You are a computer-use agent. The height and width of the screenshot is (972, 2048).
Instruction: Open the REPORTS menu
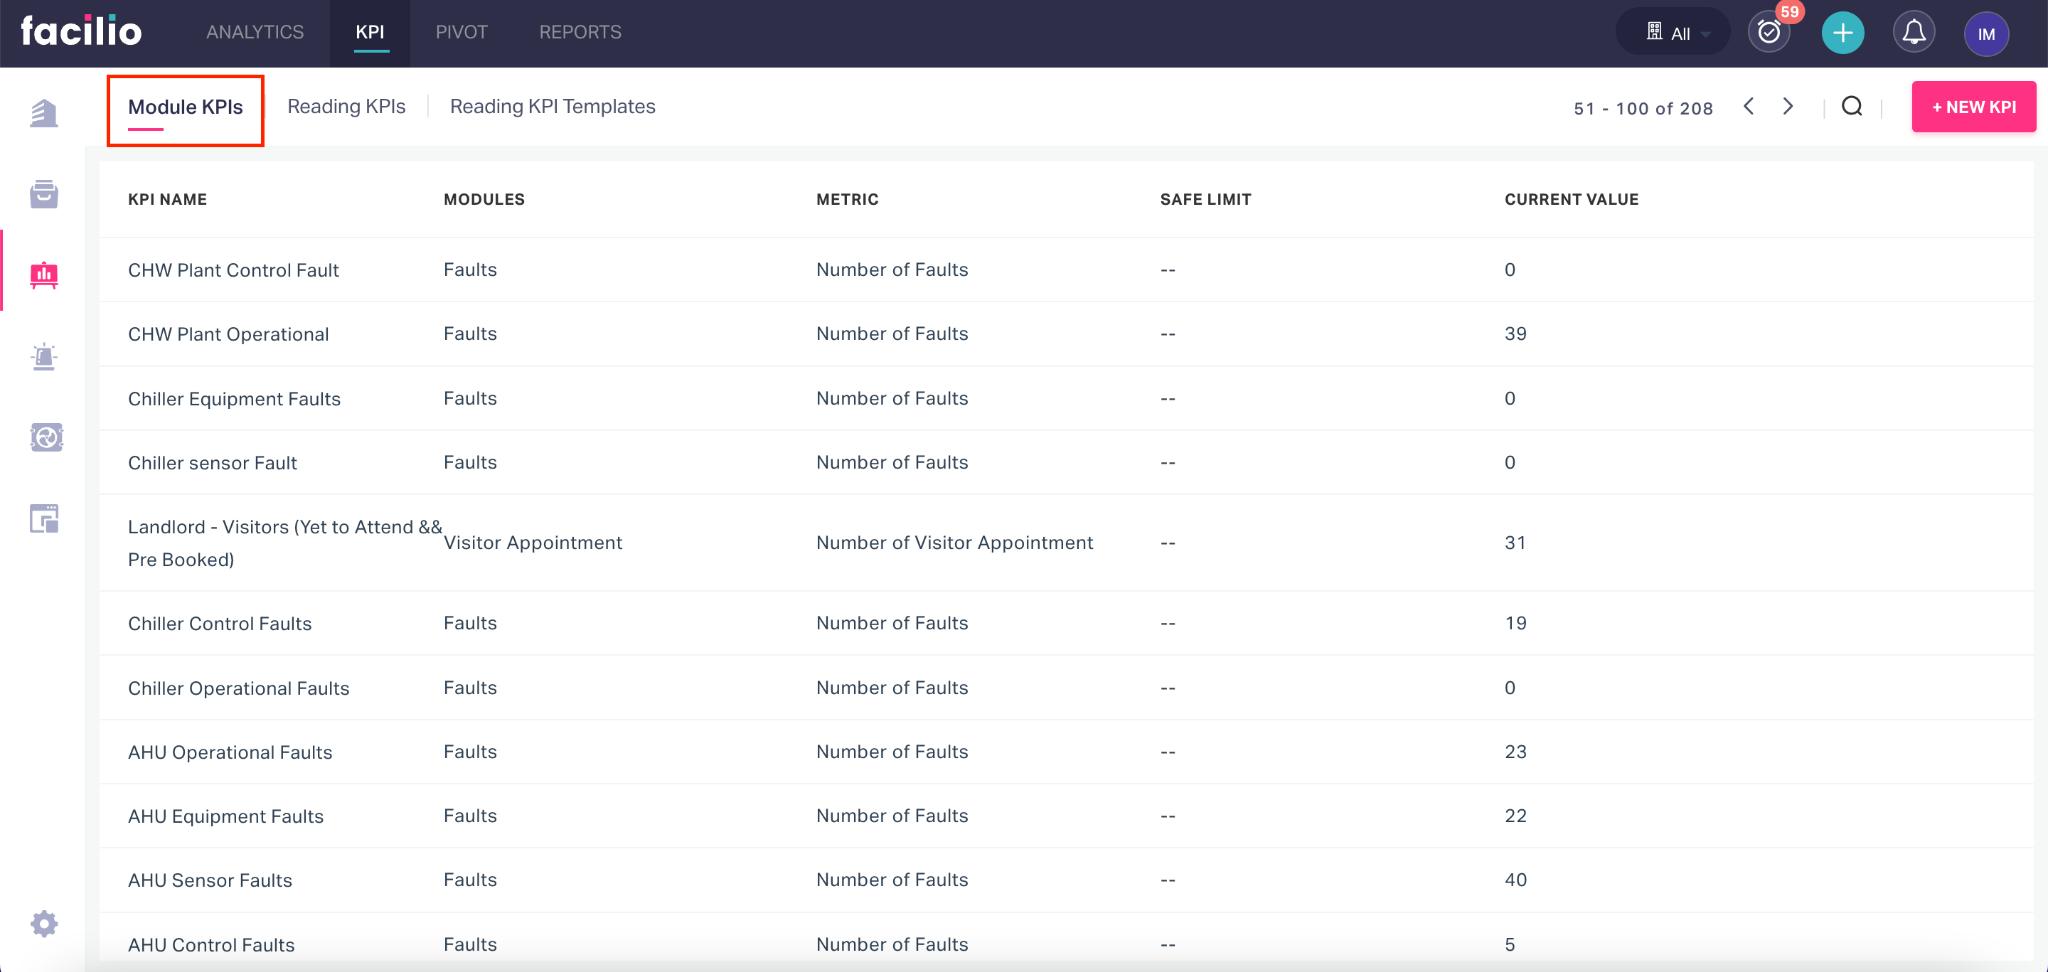pyautogui.click(x=580, y=32)
